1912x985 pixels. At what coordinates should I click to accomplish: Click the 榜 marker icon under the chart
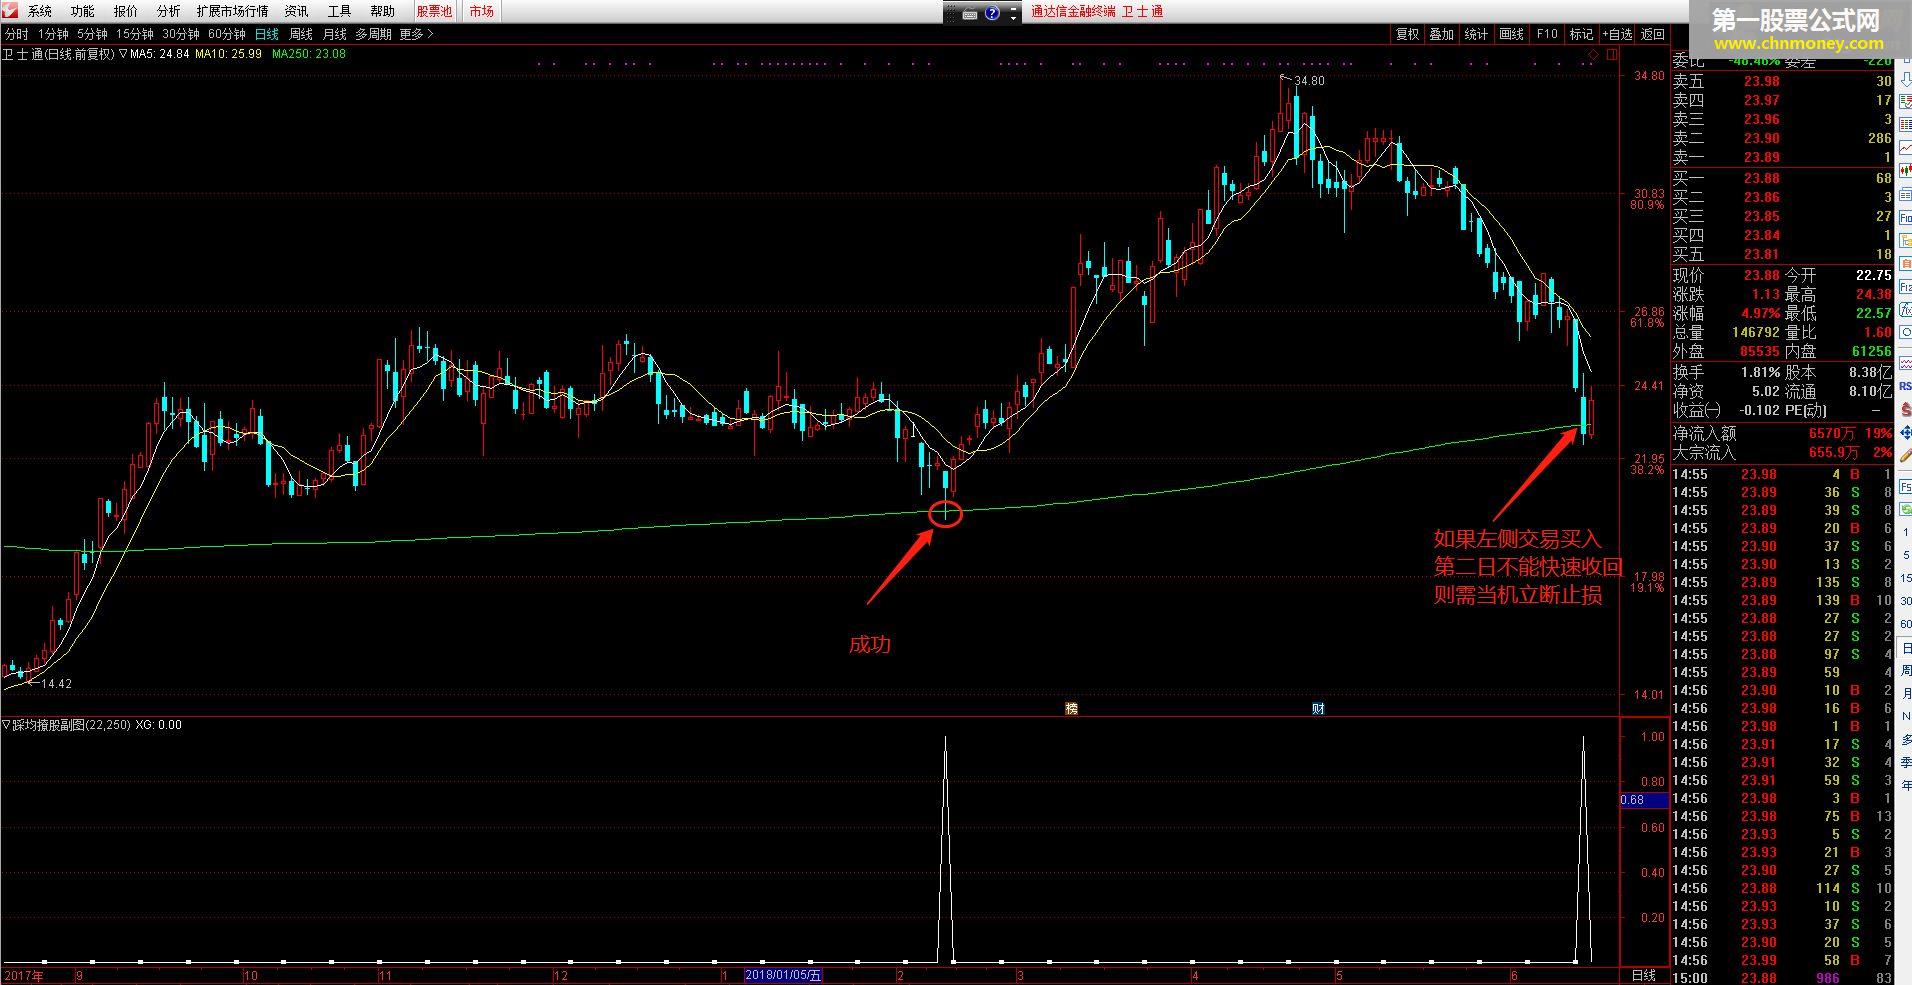1072,709
